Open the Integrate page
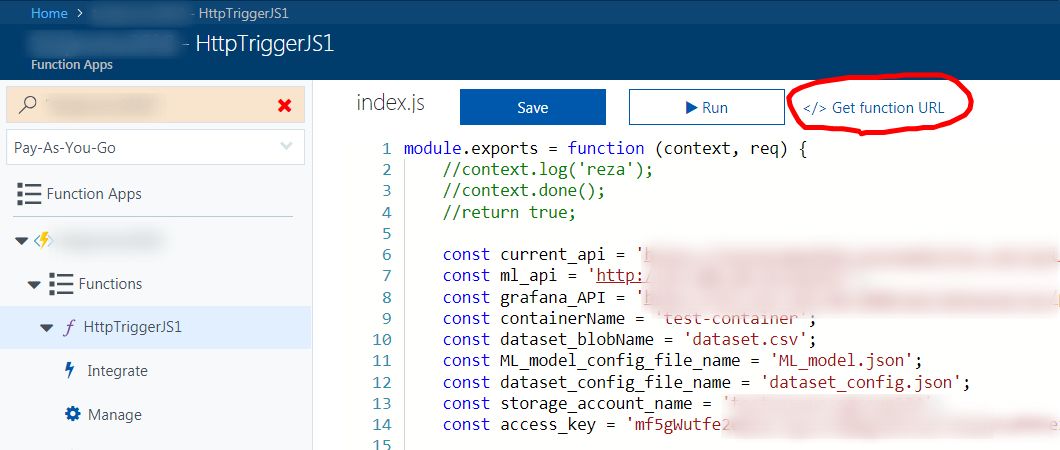This screenshot has width=1060, height=450. tap(117, 371)
